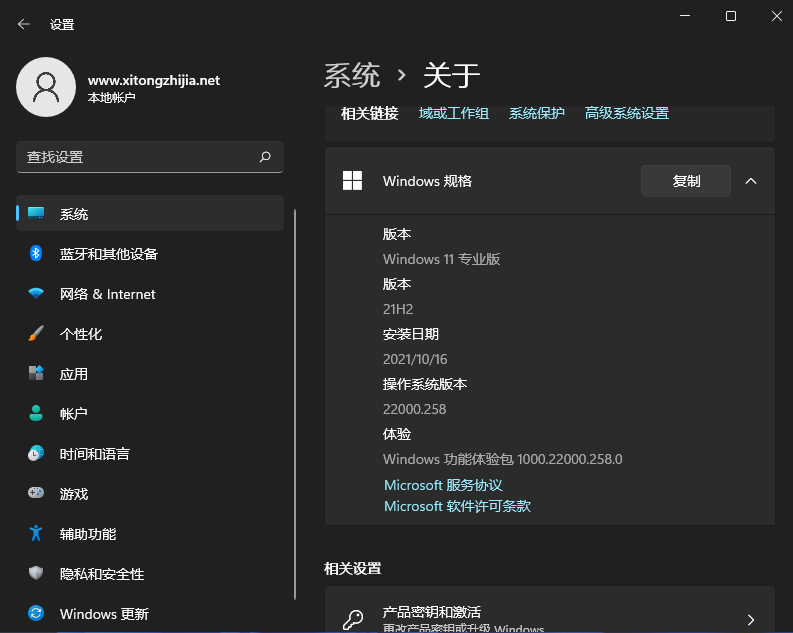Click the 游戏 gamepad icon

coord(36,493)
